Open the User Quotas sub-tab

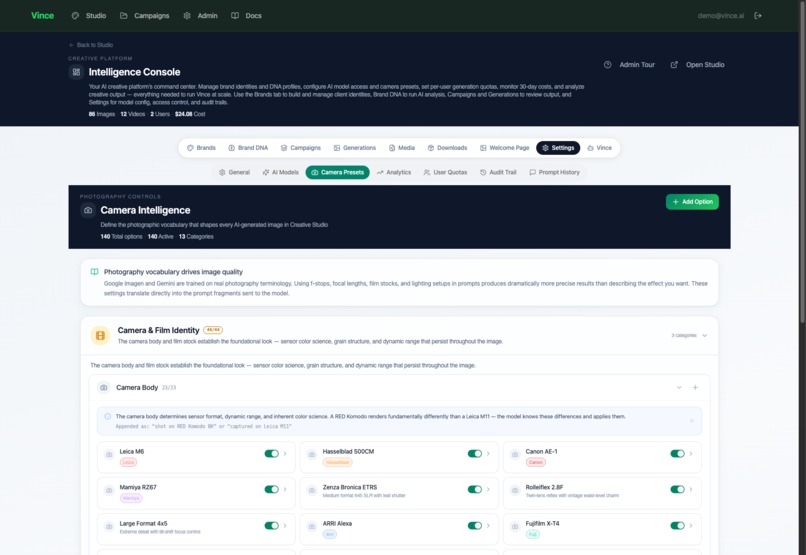click(x=445, y=172)
